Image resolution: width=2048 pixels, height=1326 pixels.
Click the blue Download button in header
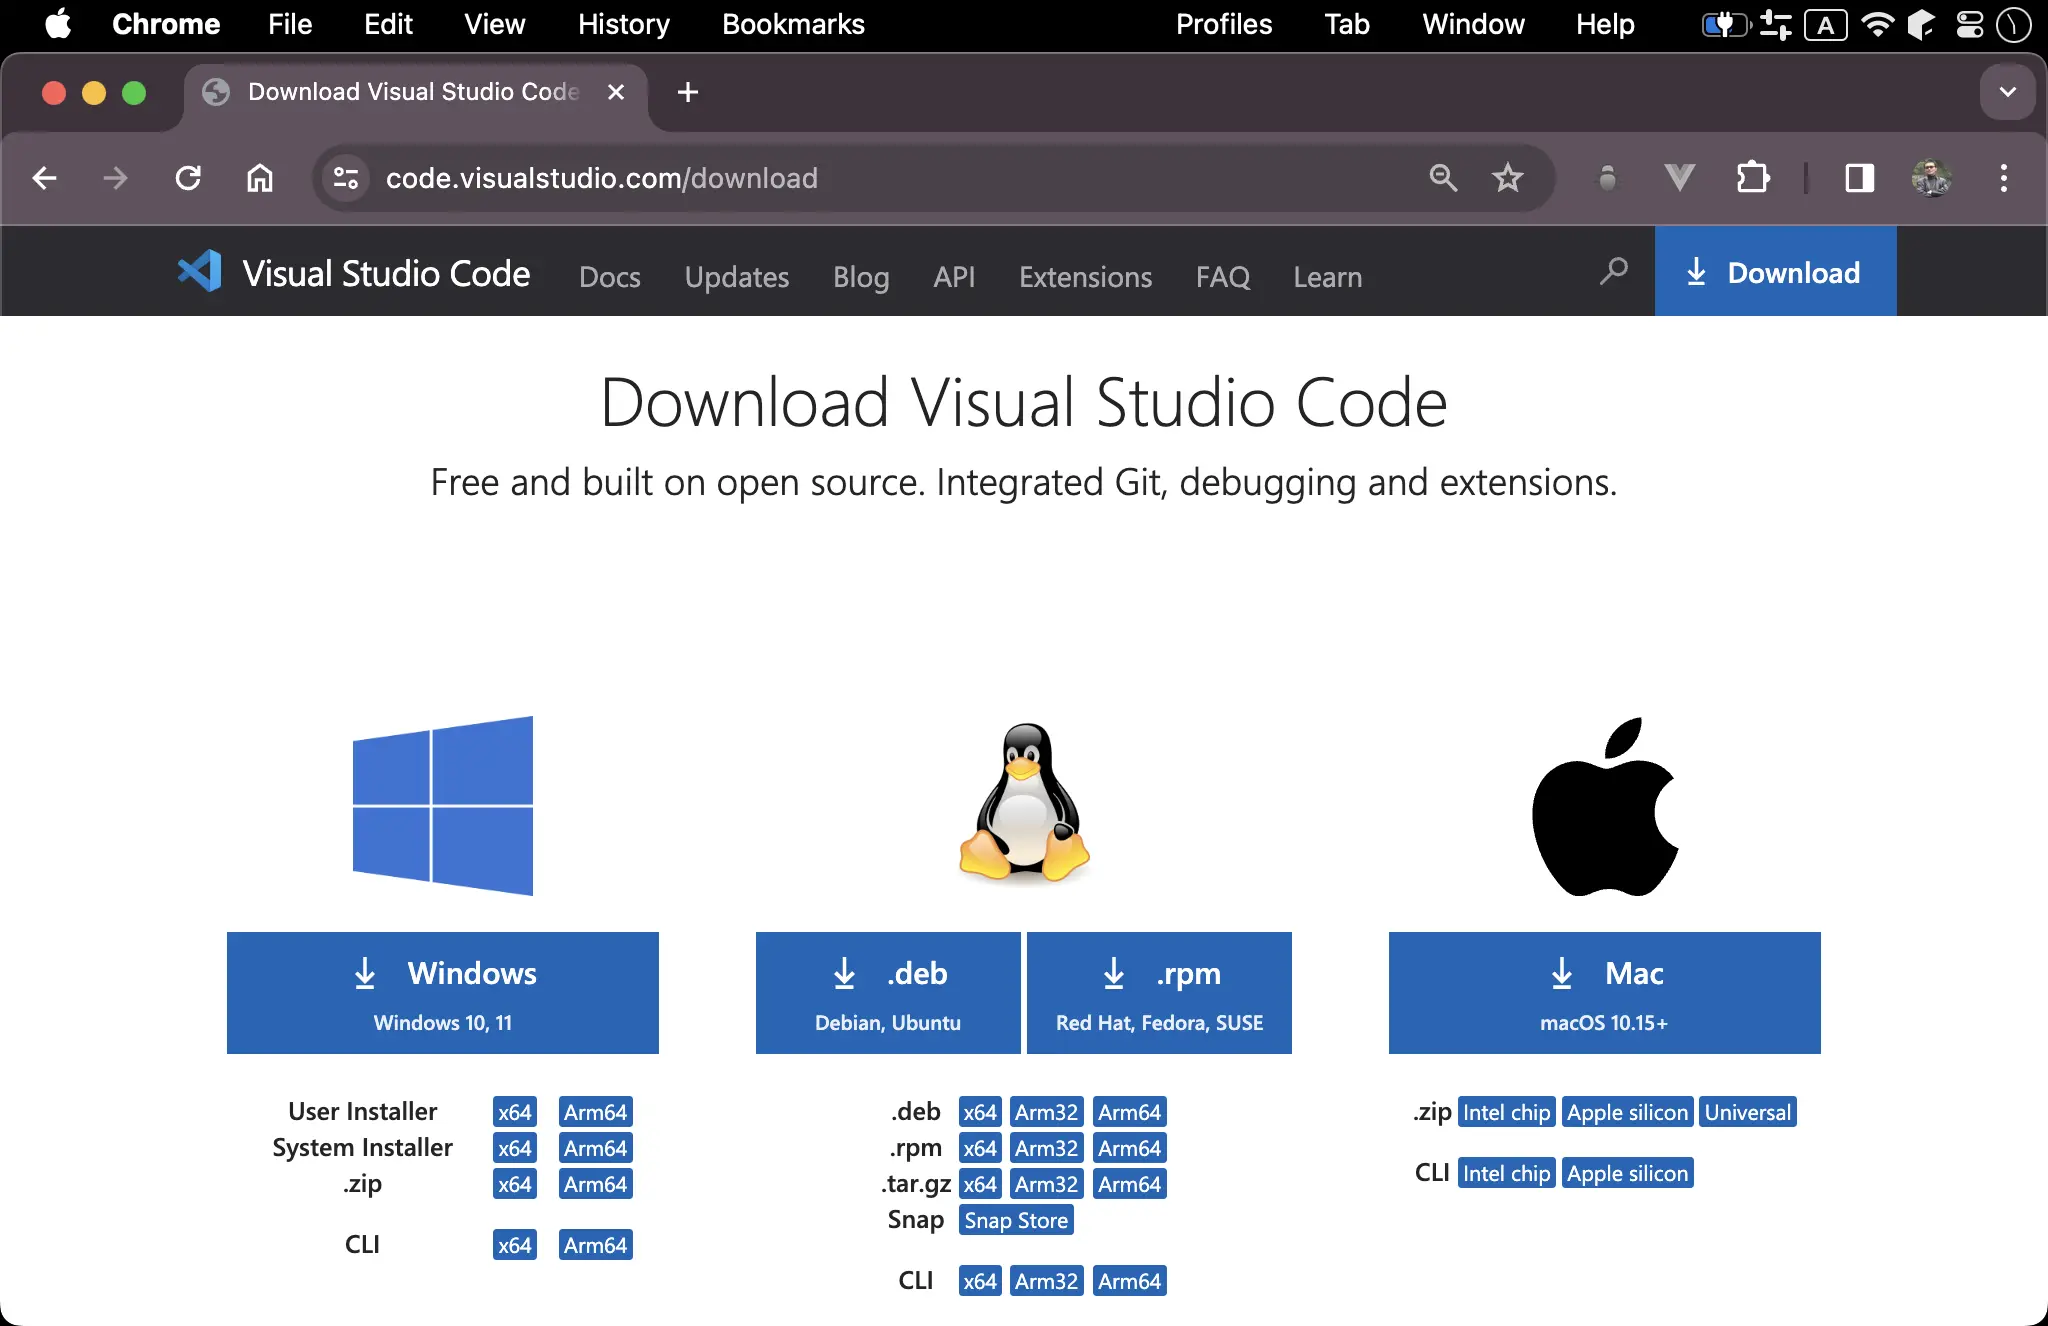coord(1775,271)
